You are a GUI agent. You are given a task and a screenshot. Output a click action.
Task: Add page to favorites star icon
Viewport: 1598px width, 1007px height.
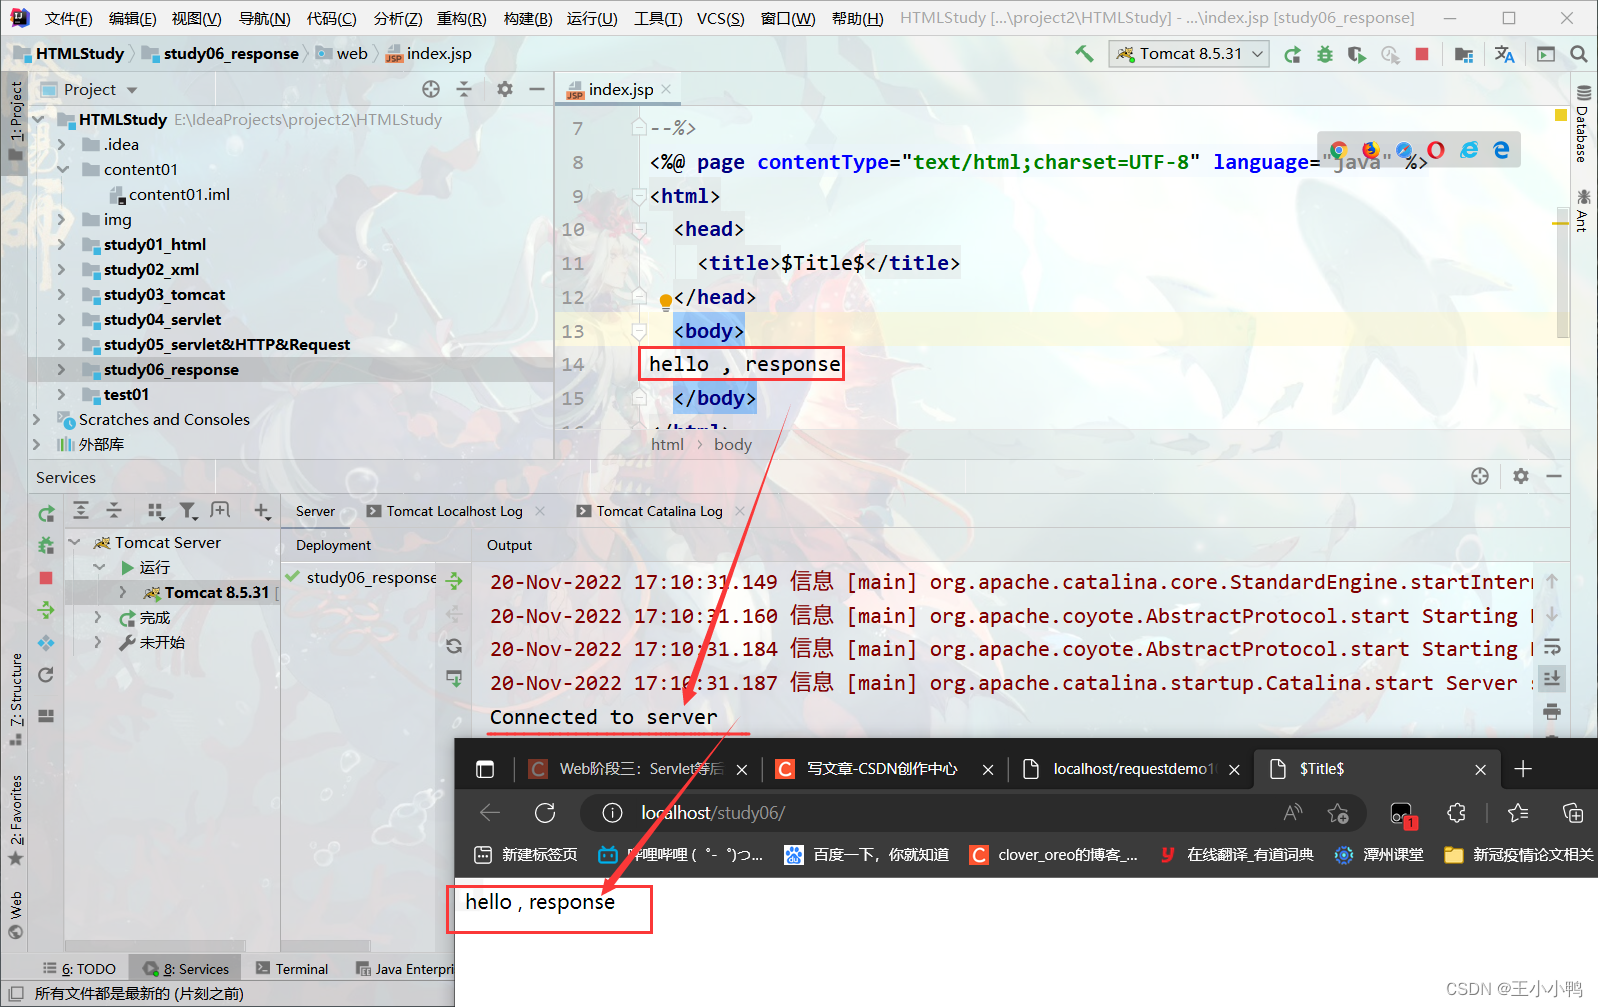point(1338,813)
